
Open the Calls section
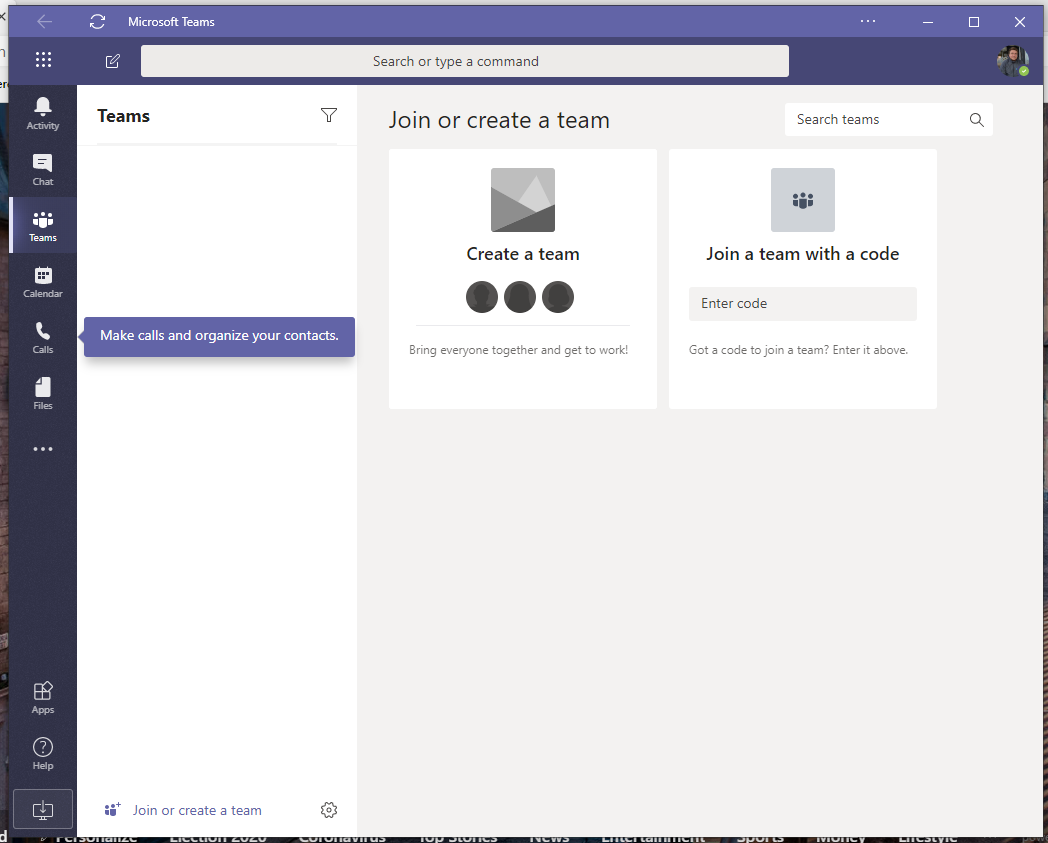pyautogui.click(x=42, y=337)
